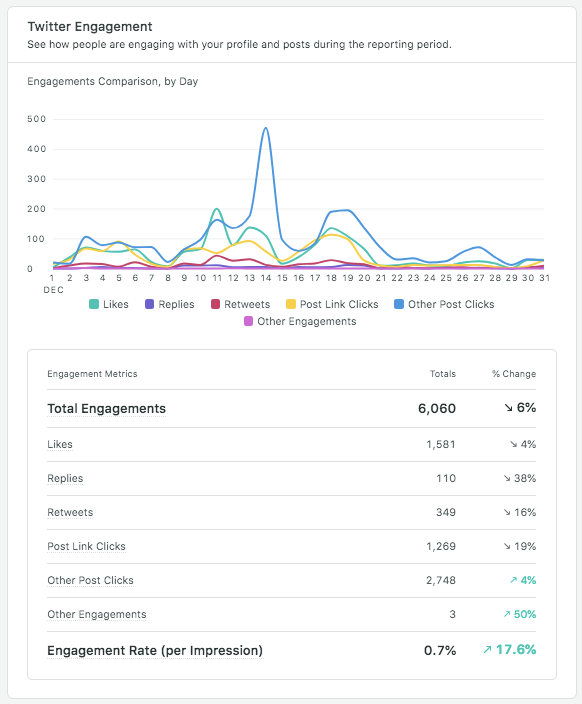The height and width of the screenshot is (704, 582).
Task: Click the Retweets metric row label
Action: pyautogui.click(x=70, y=512)
